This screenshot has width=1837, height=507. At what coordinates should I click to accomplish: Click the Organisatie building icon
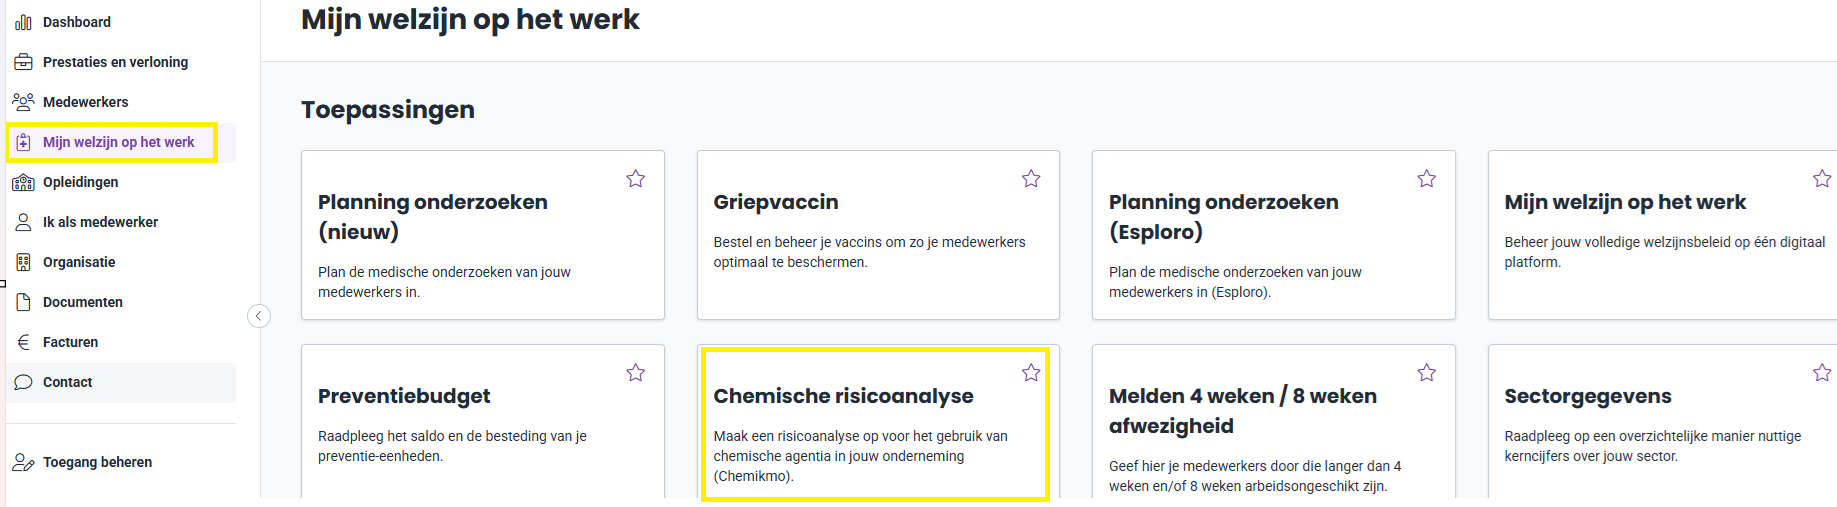click(23, 262)
